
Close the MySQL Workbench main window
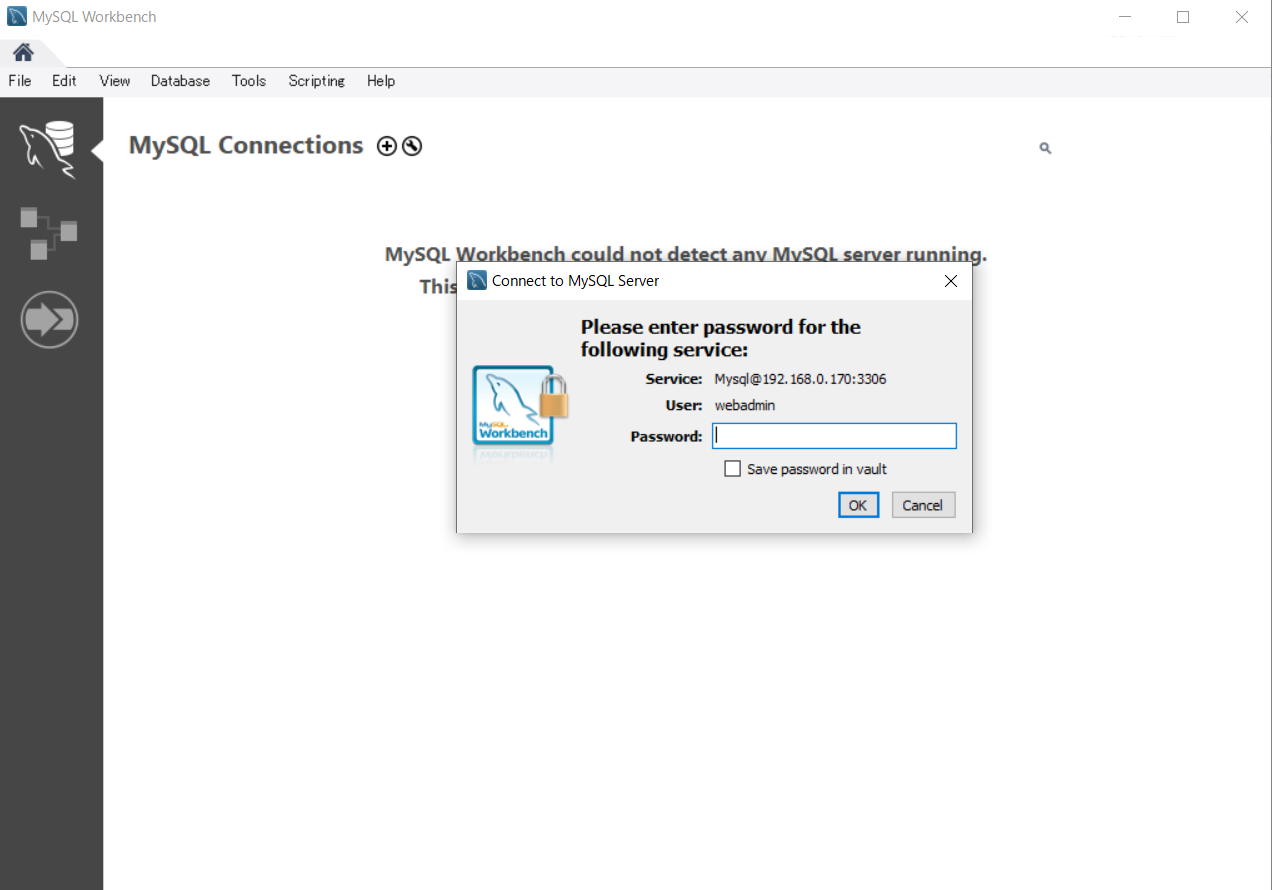click(x=1241, y=17)
